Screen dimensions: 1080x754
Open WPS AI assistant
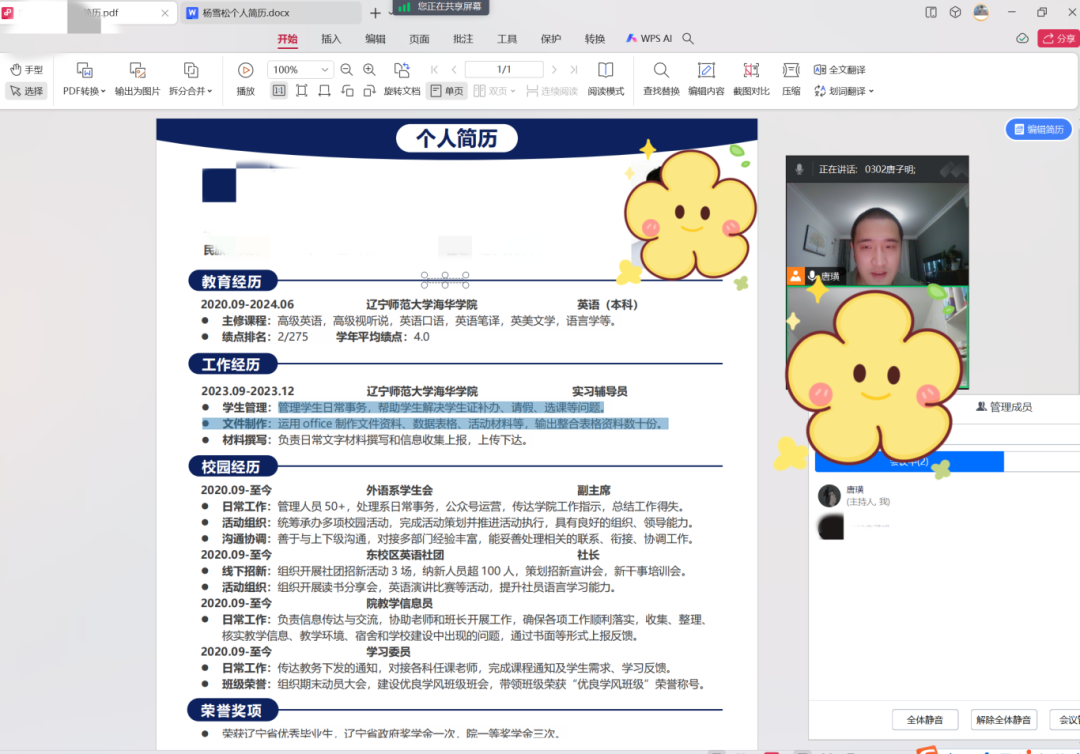[x=649, y=39]
